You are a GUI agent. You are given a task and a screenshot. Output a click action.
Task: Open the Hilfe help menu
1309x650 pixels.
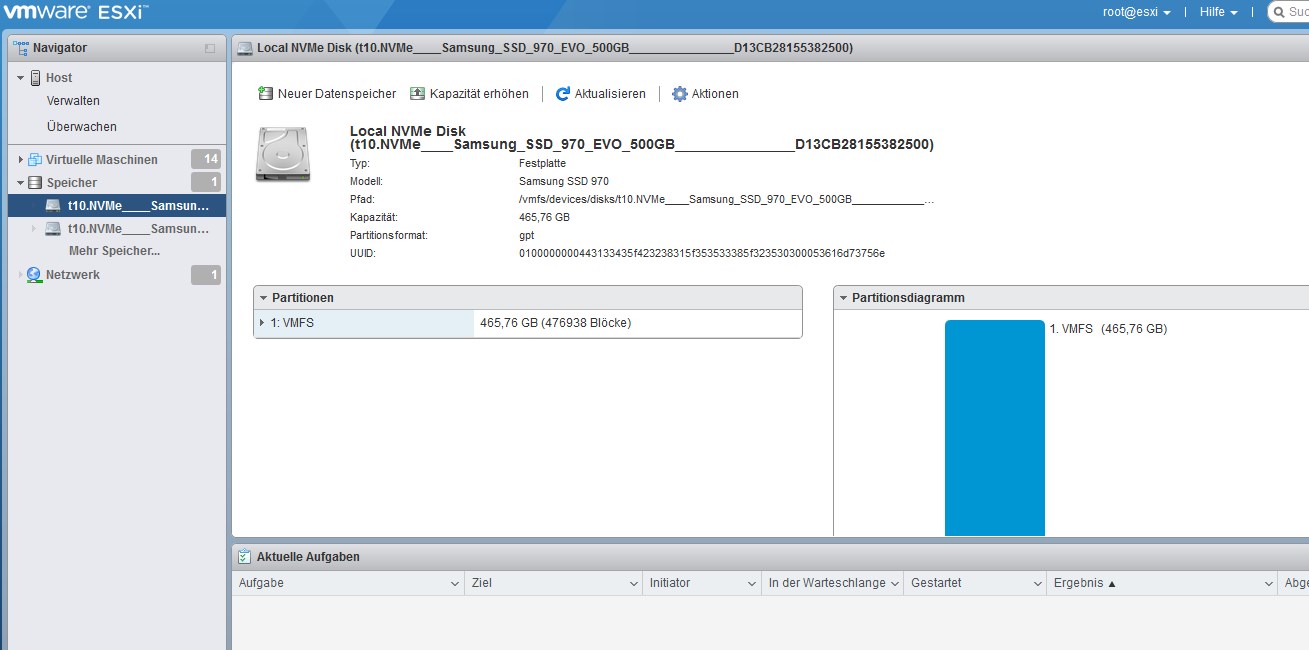(1218, 12)
